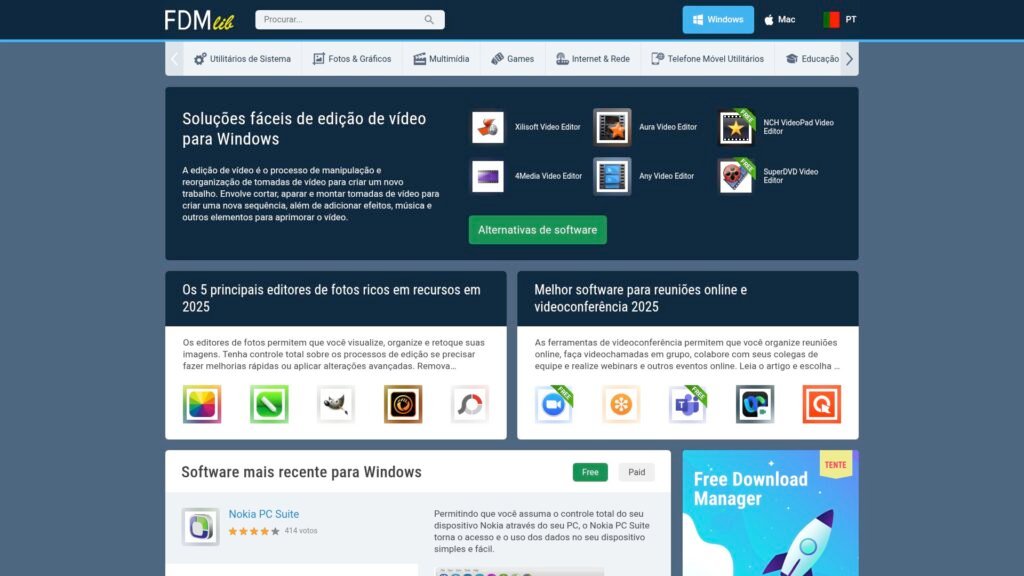The image size is (1024, 576).
Task: Open the top 5 photo editors article
Action: click(x=331, y=298)
